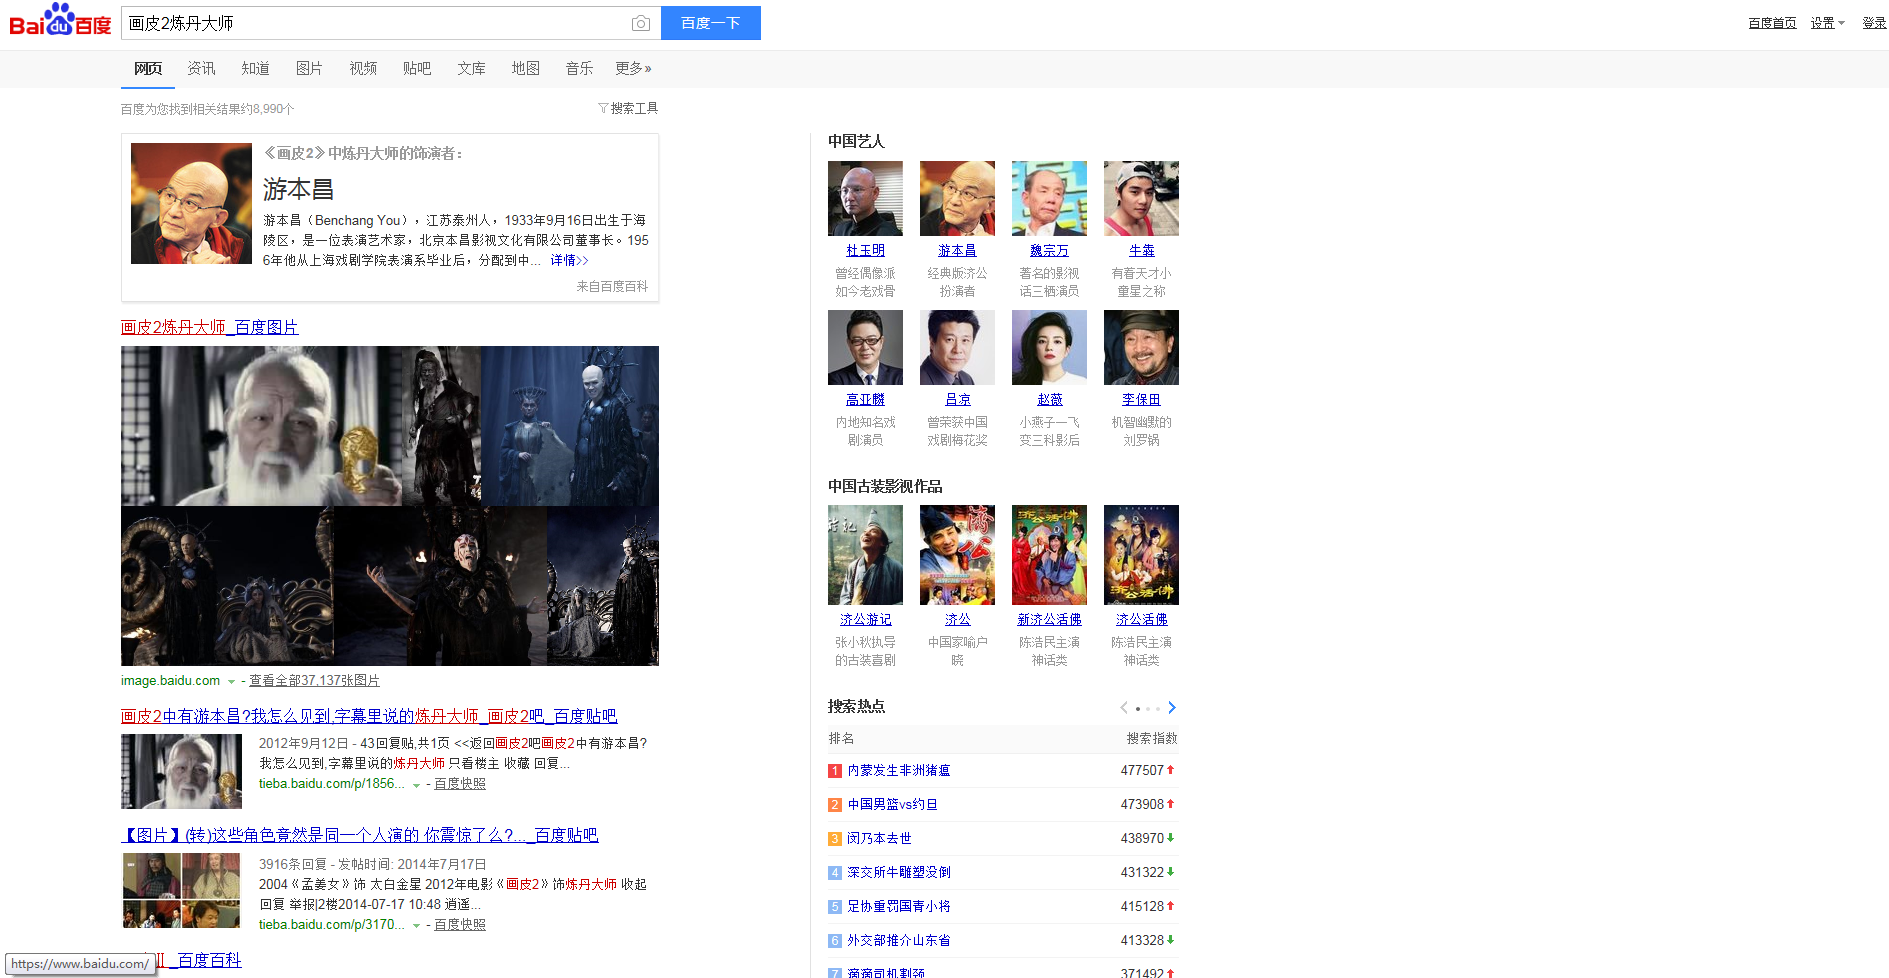This screenshot has width=1889, height=978.
Task: Go to previous page of search hotspots
Action: 1124,708
